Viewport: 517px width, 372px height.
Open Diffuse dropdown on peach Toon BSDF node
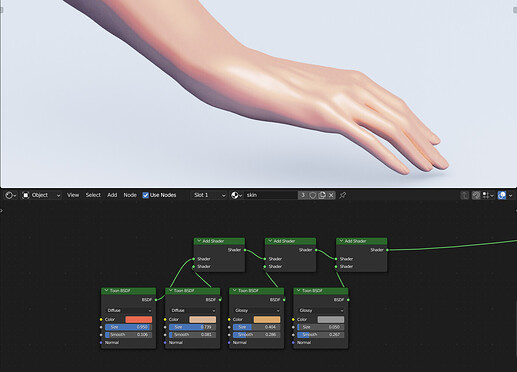(x=193, y=310)
